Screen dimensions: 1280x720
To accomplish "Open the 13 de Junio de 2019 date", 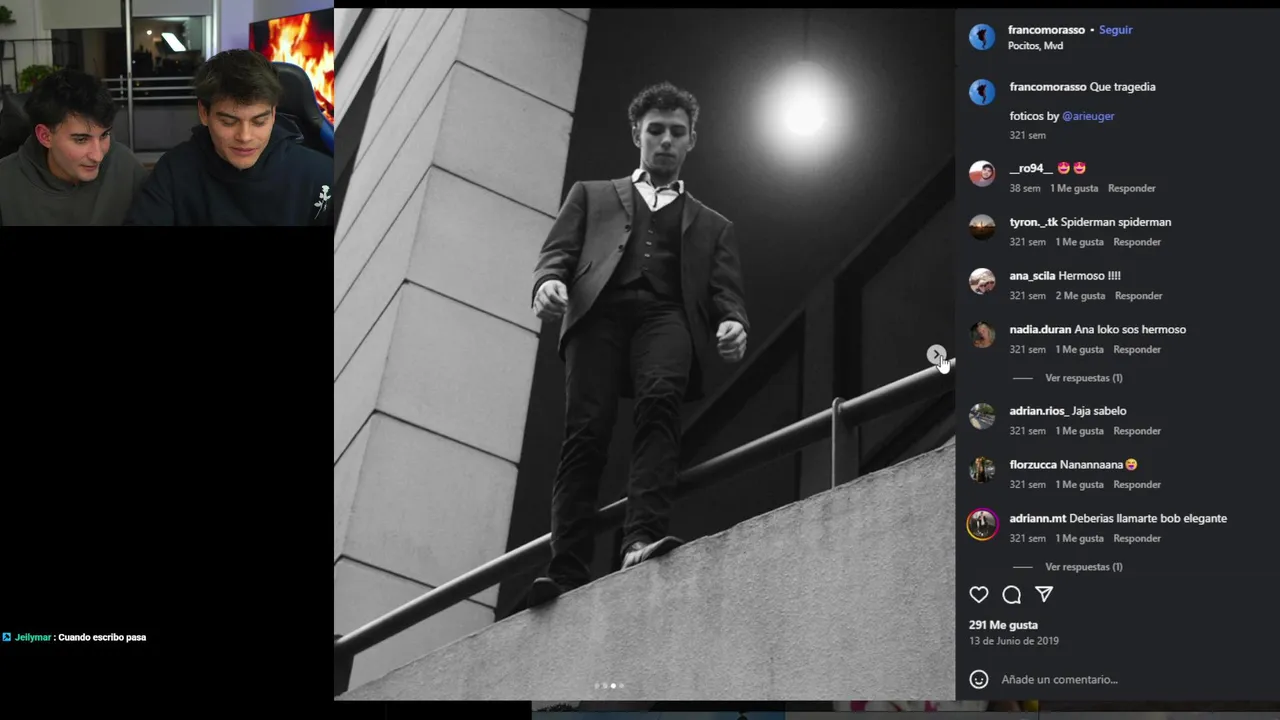I will point(1013,641).
